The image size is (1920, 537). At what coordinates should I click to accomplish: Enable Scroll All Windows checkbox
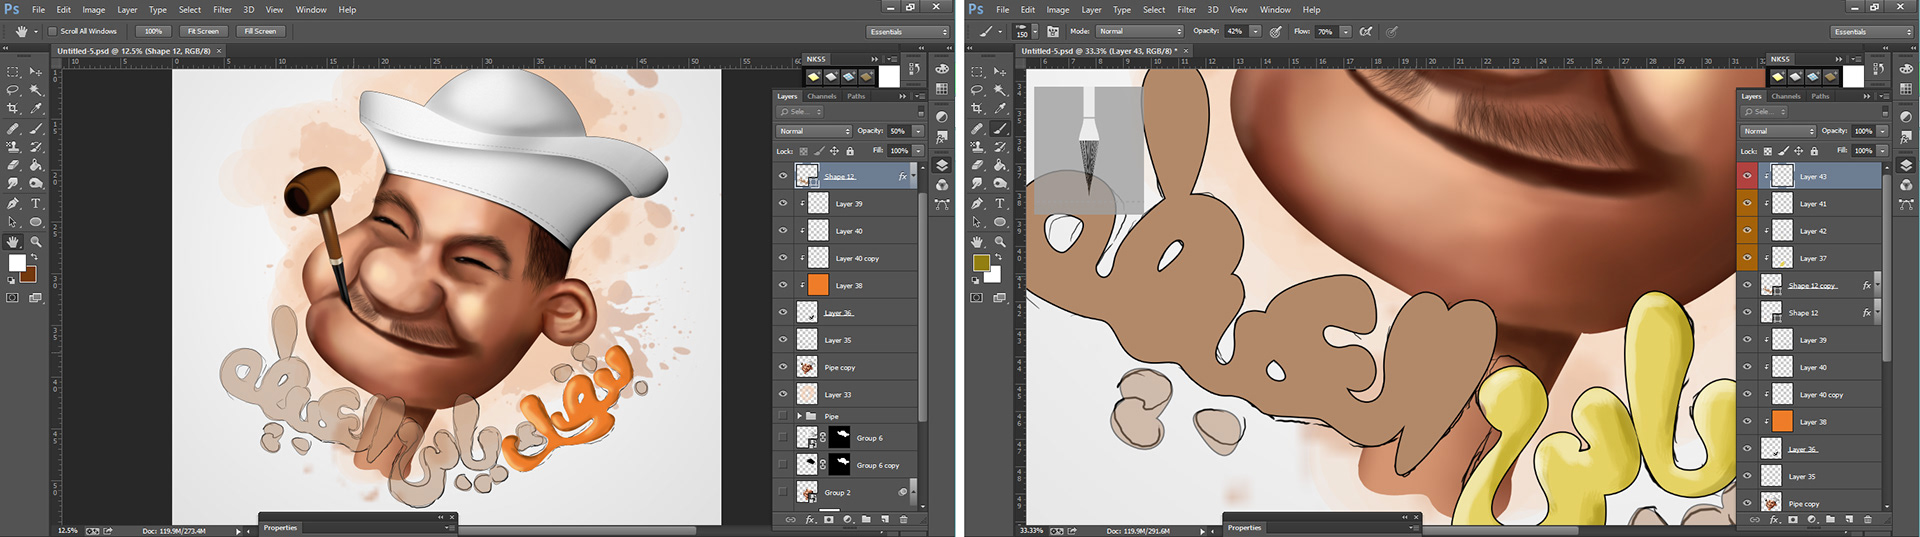[x=53, y=31]
